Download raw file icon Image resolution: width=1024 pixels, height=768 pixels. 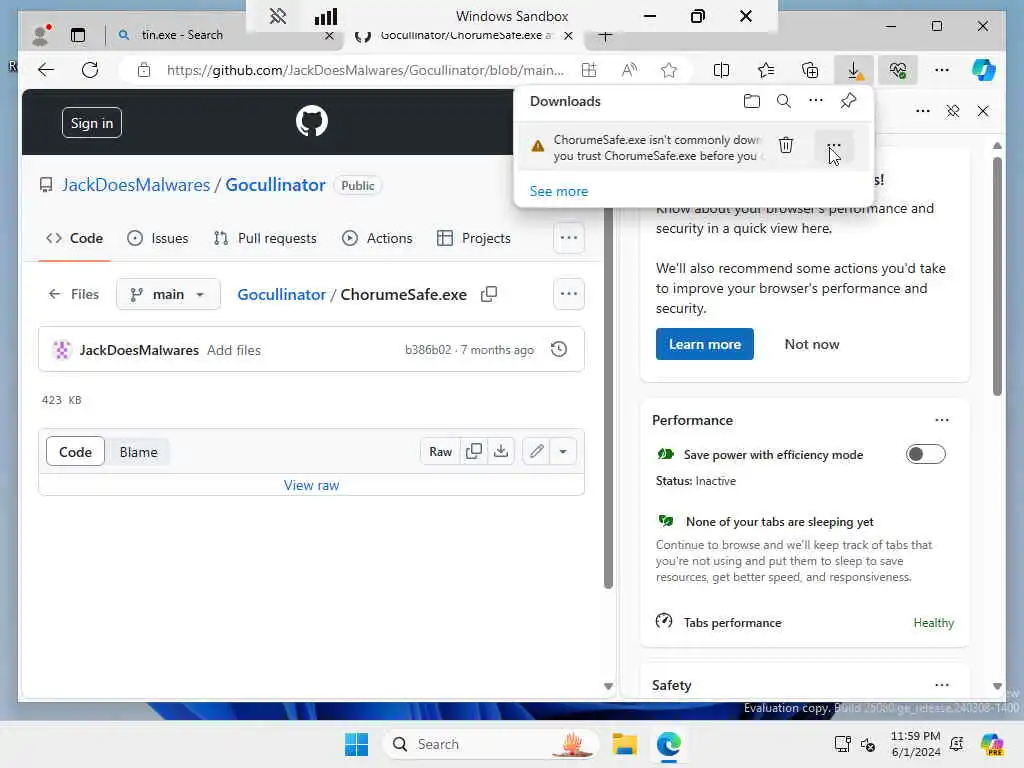(501, 451)
